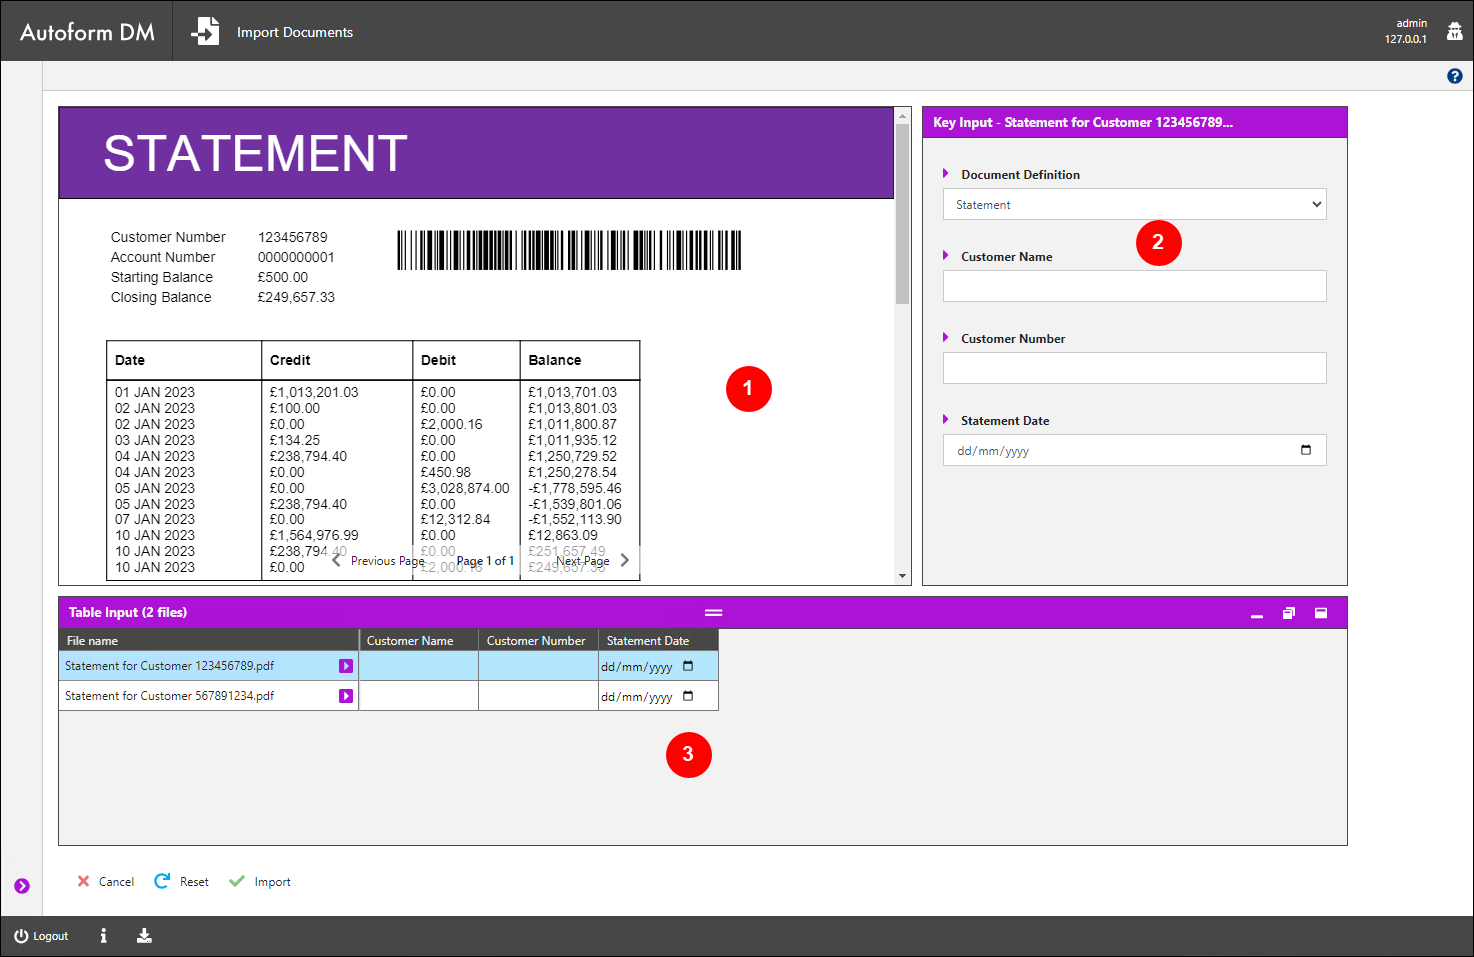Click the information icon in footer
Screen dimensions: 1474x957
[x=103, y=936]
